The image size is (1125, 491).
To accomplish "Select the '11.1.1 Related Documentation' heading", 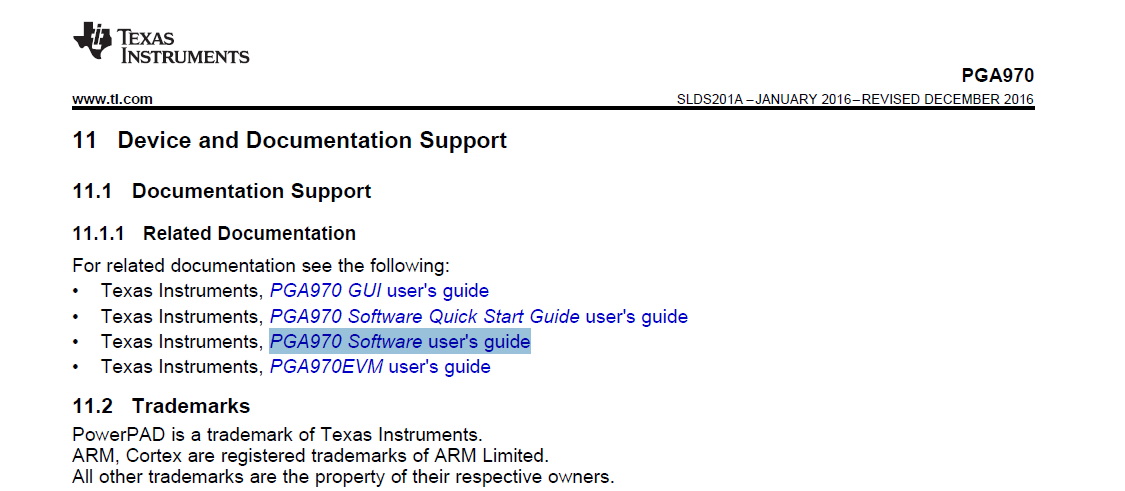I will (214, 233).
